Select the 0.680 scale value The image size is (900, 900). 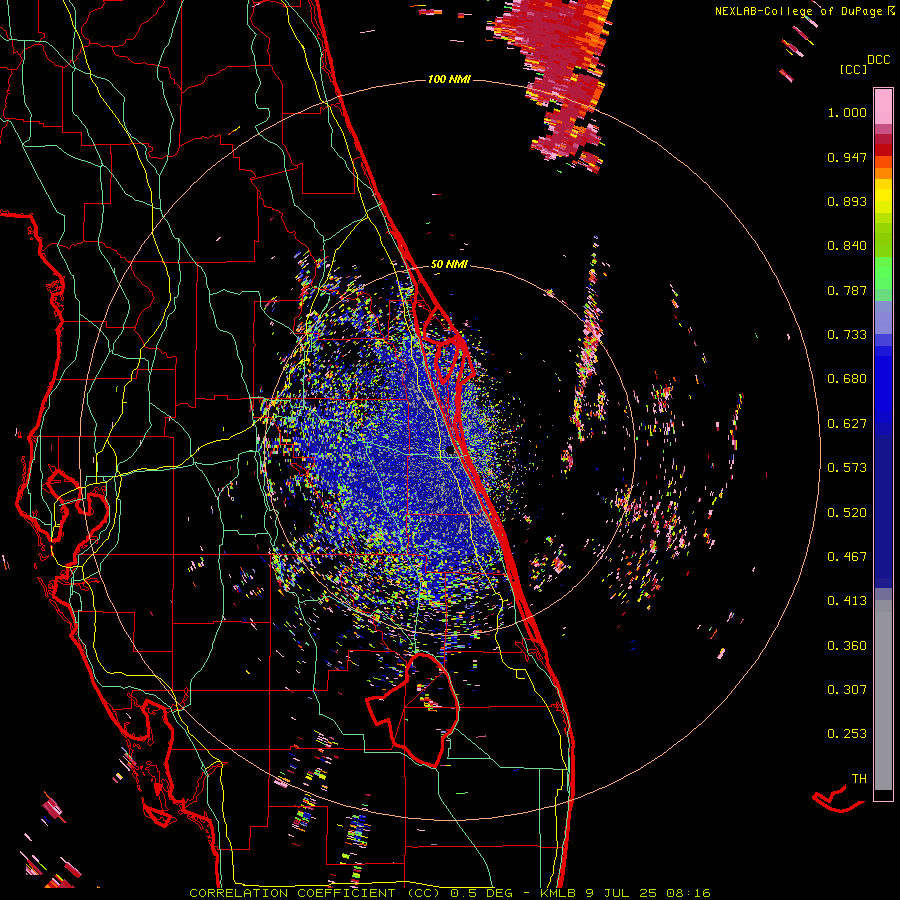[847, 379]
